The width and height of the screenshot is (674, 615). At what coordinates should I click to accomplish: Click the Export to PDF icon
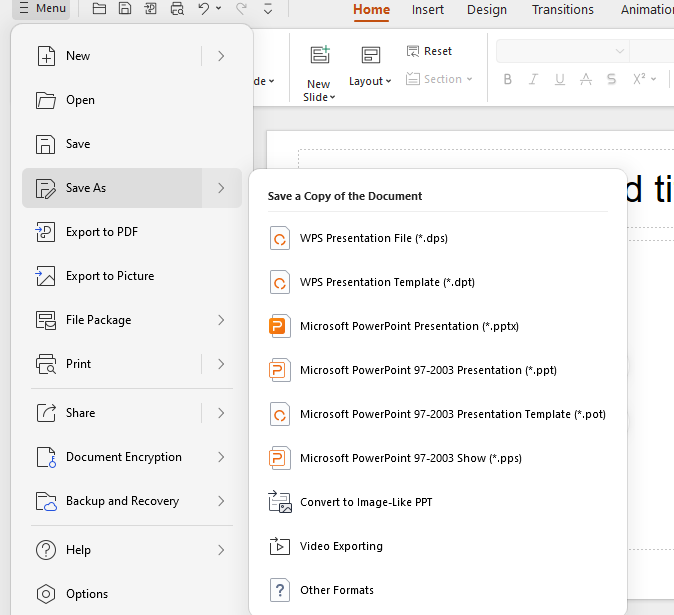(46, 232)
